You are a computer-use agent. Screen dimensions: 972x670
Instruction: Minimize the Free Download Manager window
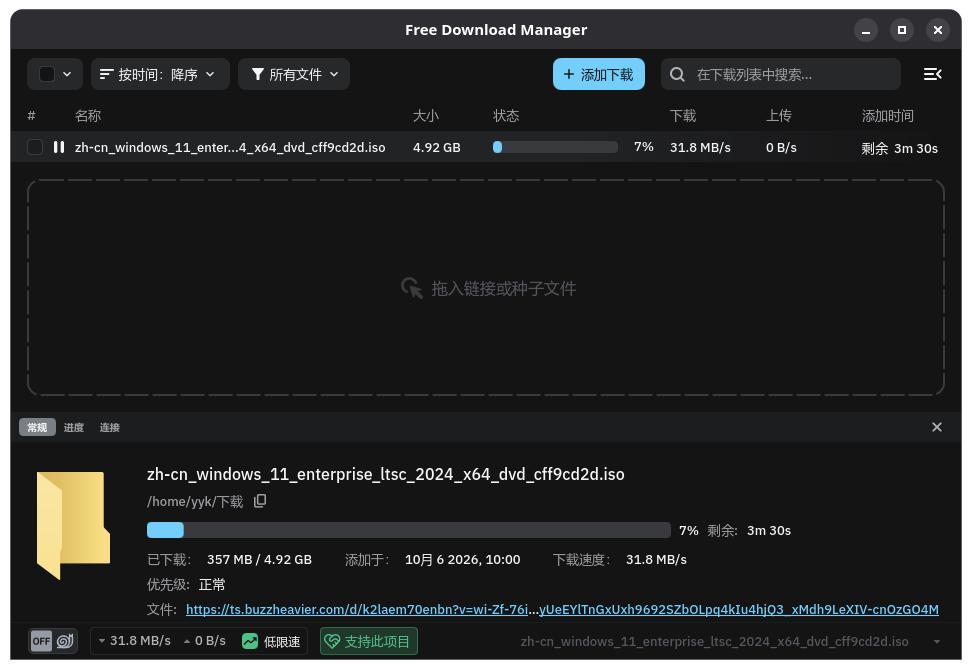(x=865, y=30)
